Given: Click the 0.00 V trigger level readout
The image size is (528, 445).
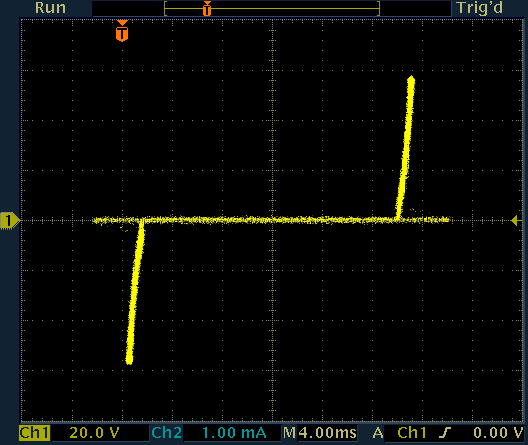Looking at the screenshot, I should click(498, 433).
